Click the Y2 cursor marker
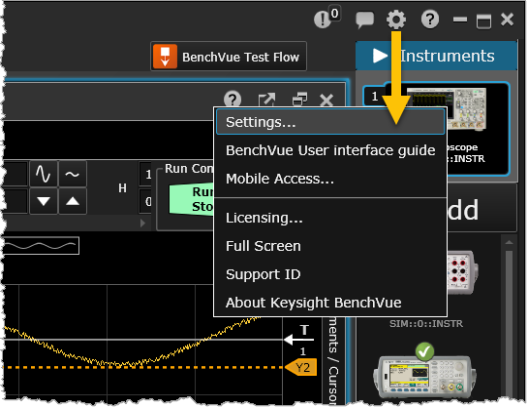Image resolution: width=528 pixels, height=408 pixels. (x=301, y=367)
